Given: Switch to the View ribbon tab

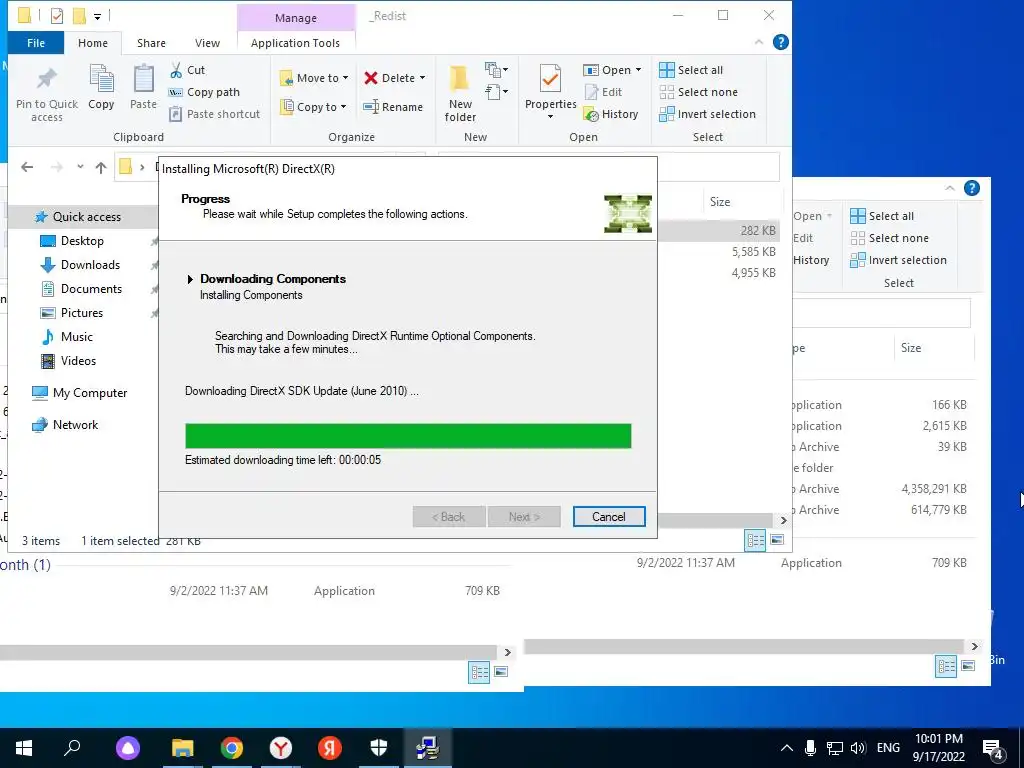Looking at the screenshot, I should 207,43.
